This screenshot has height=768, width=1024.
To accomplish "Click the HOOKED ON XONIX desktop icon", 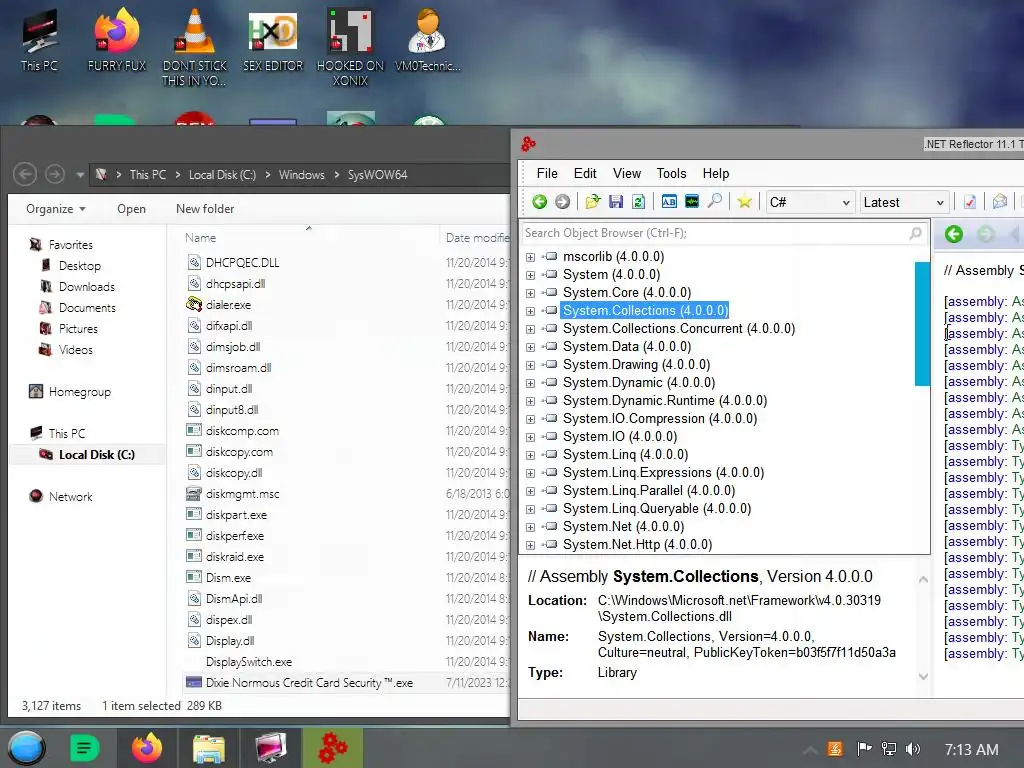I will [351, 48].
